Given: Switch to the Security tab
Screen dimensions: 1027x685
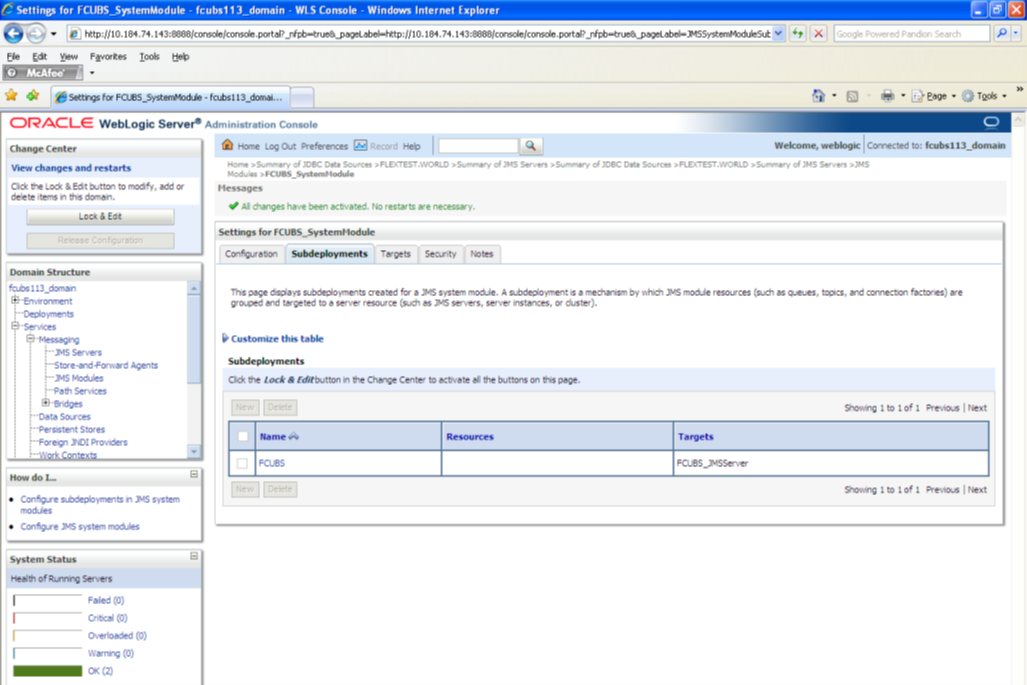Looking at the screenshot, I should pyautogui.click(x=440, y=254).
